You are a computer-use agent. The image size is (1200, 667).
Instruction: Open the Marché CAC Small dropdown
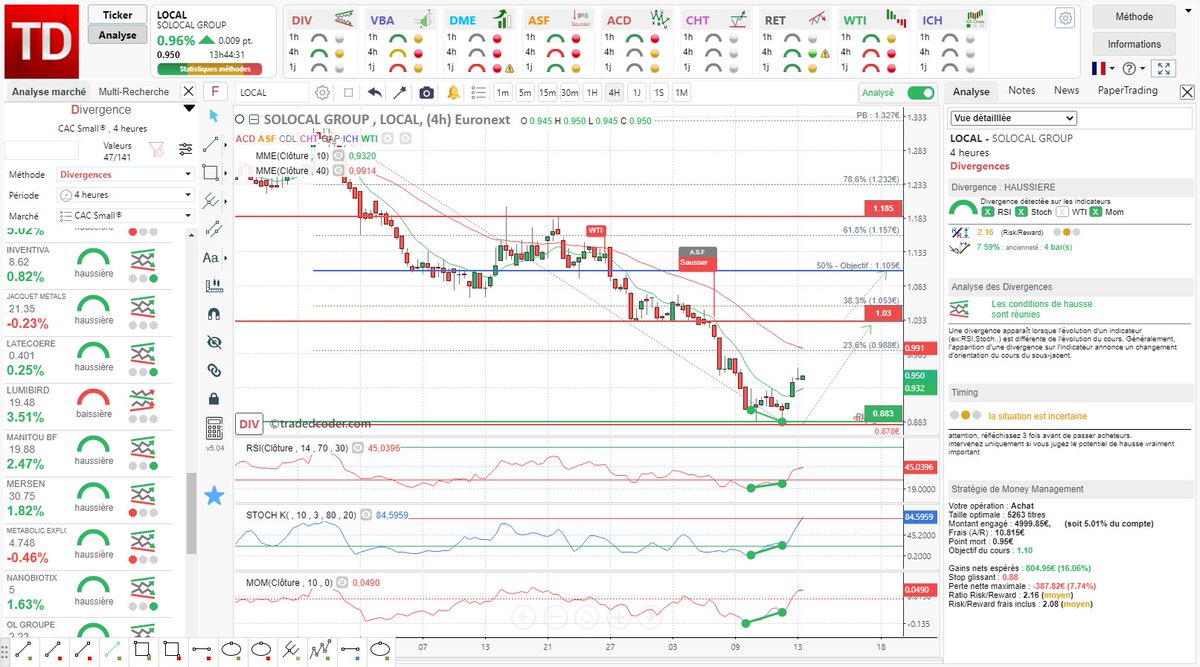tap(125, 215)
